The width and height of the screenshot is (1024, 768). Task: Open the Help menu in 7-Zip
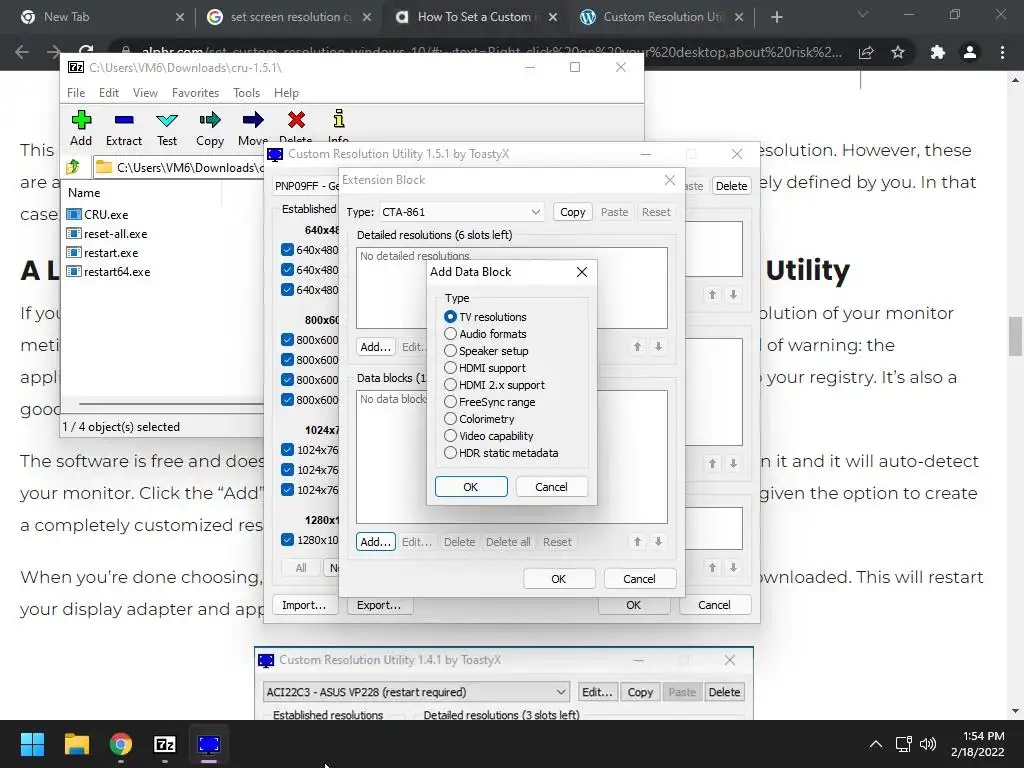[x=286, y=93]
